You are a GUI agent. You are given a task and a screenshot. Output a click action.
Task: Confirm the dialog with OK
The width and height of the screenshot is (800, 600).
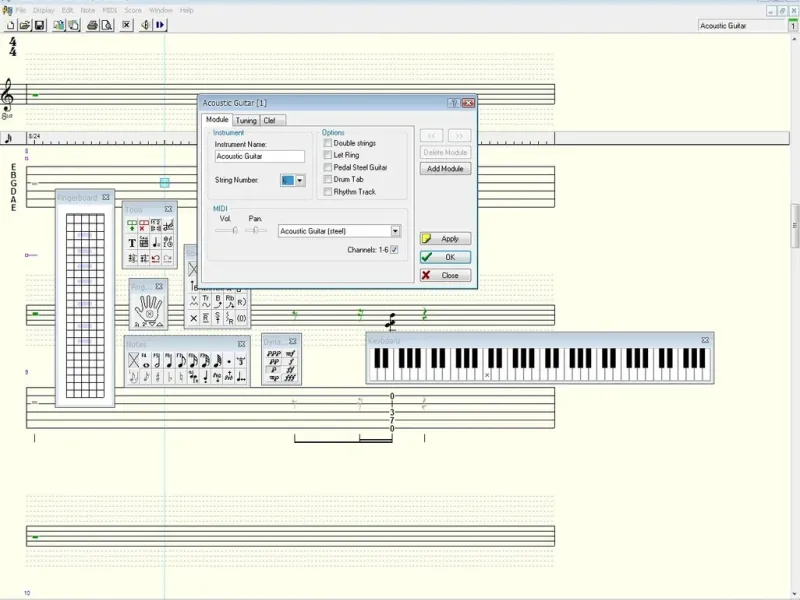point(445,257)
